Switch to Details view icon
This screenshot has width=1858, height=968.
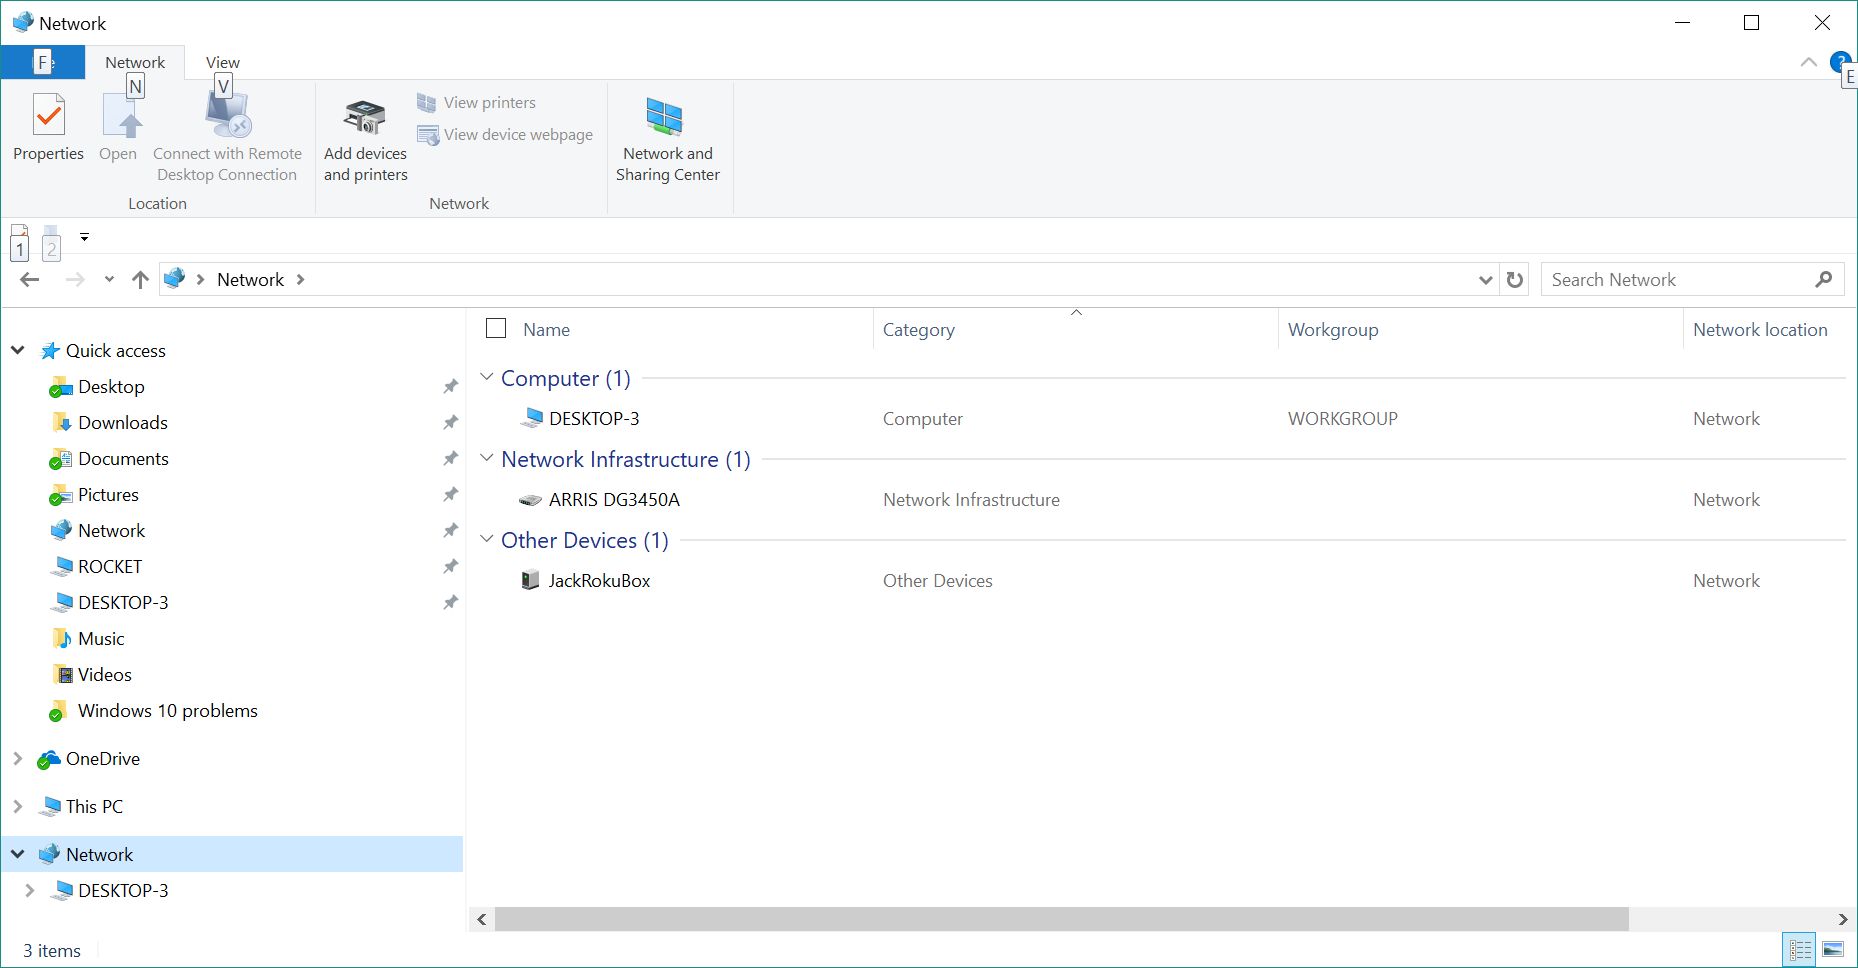tap(1800, 950)
